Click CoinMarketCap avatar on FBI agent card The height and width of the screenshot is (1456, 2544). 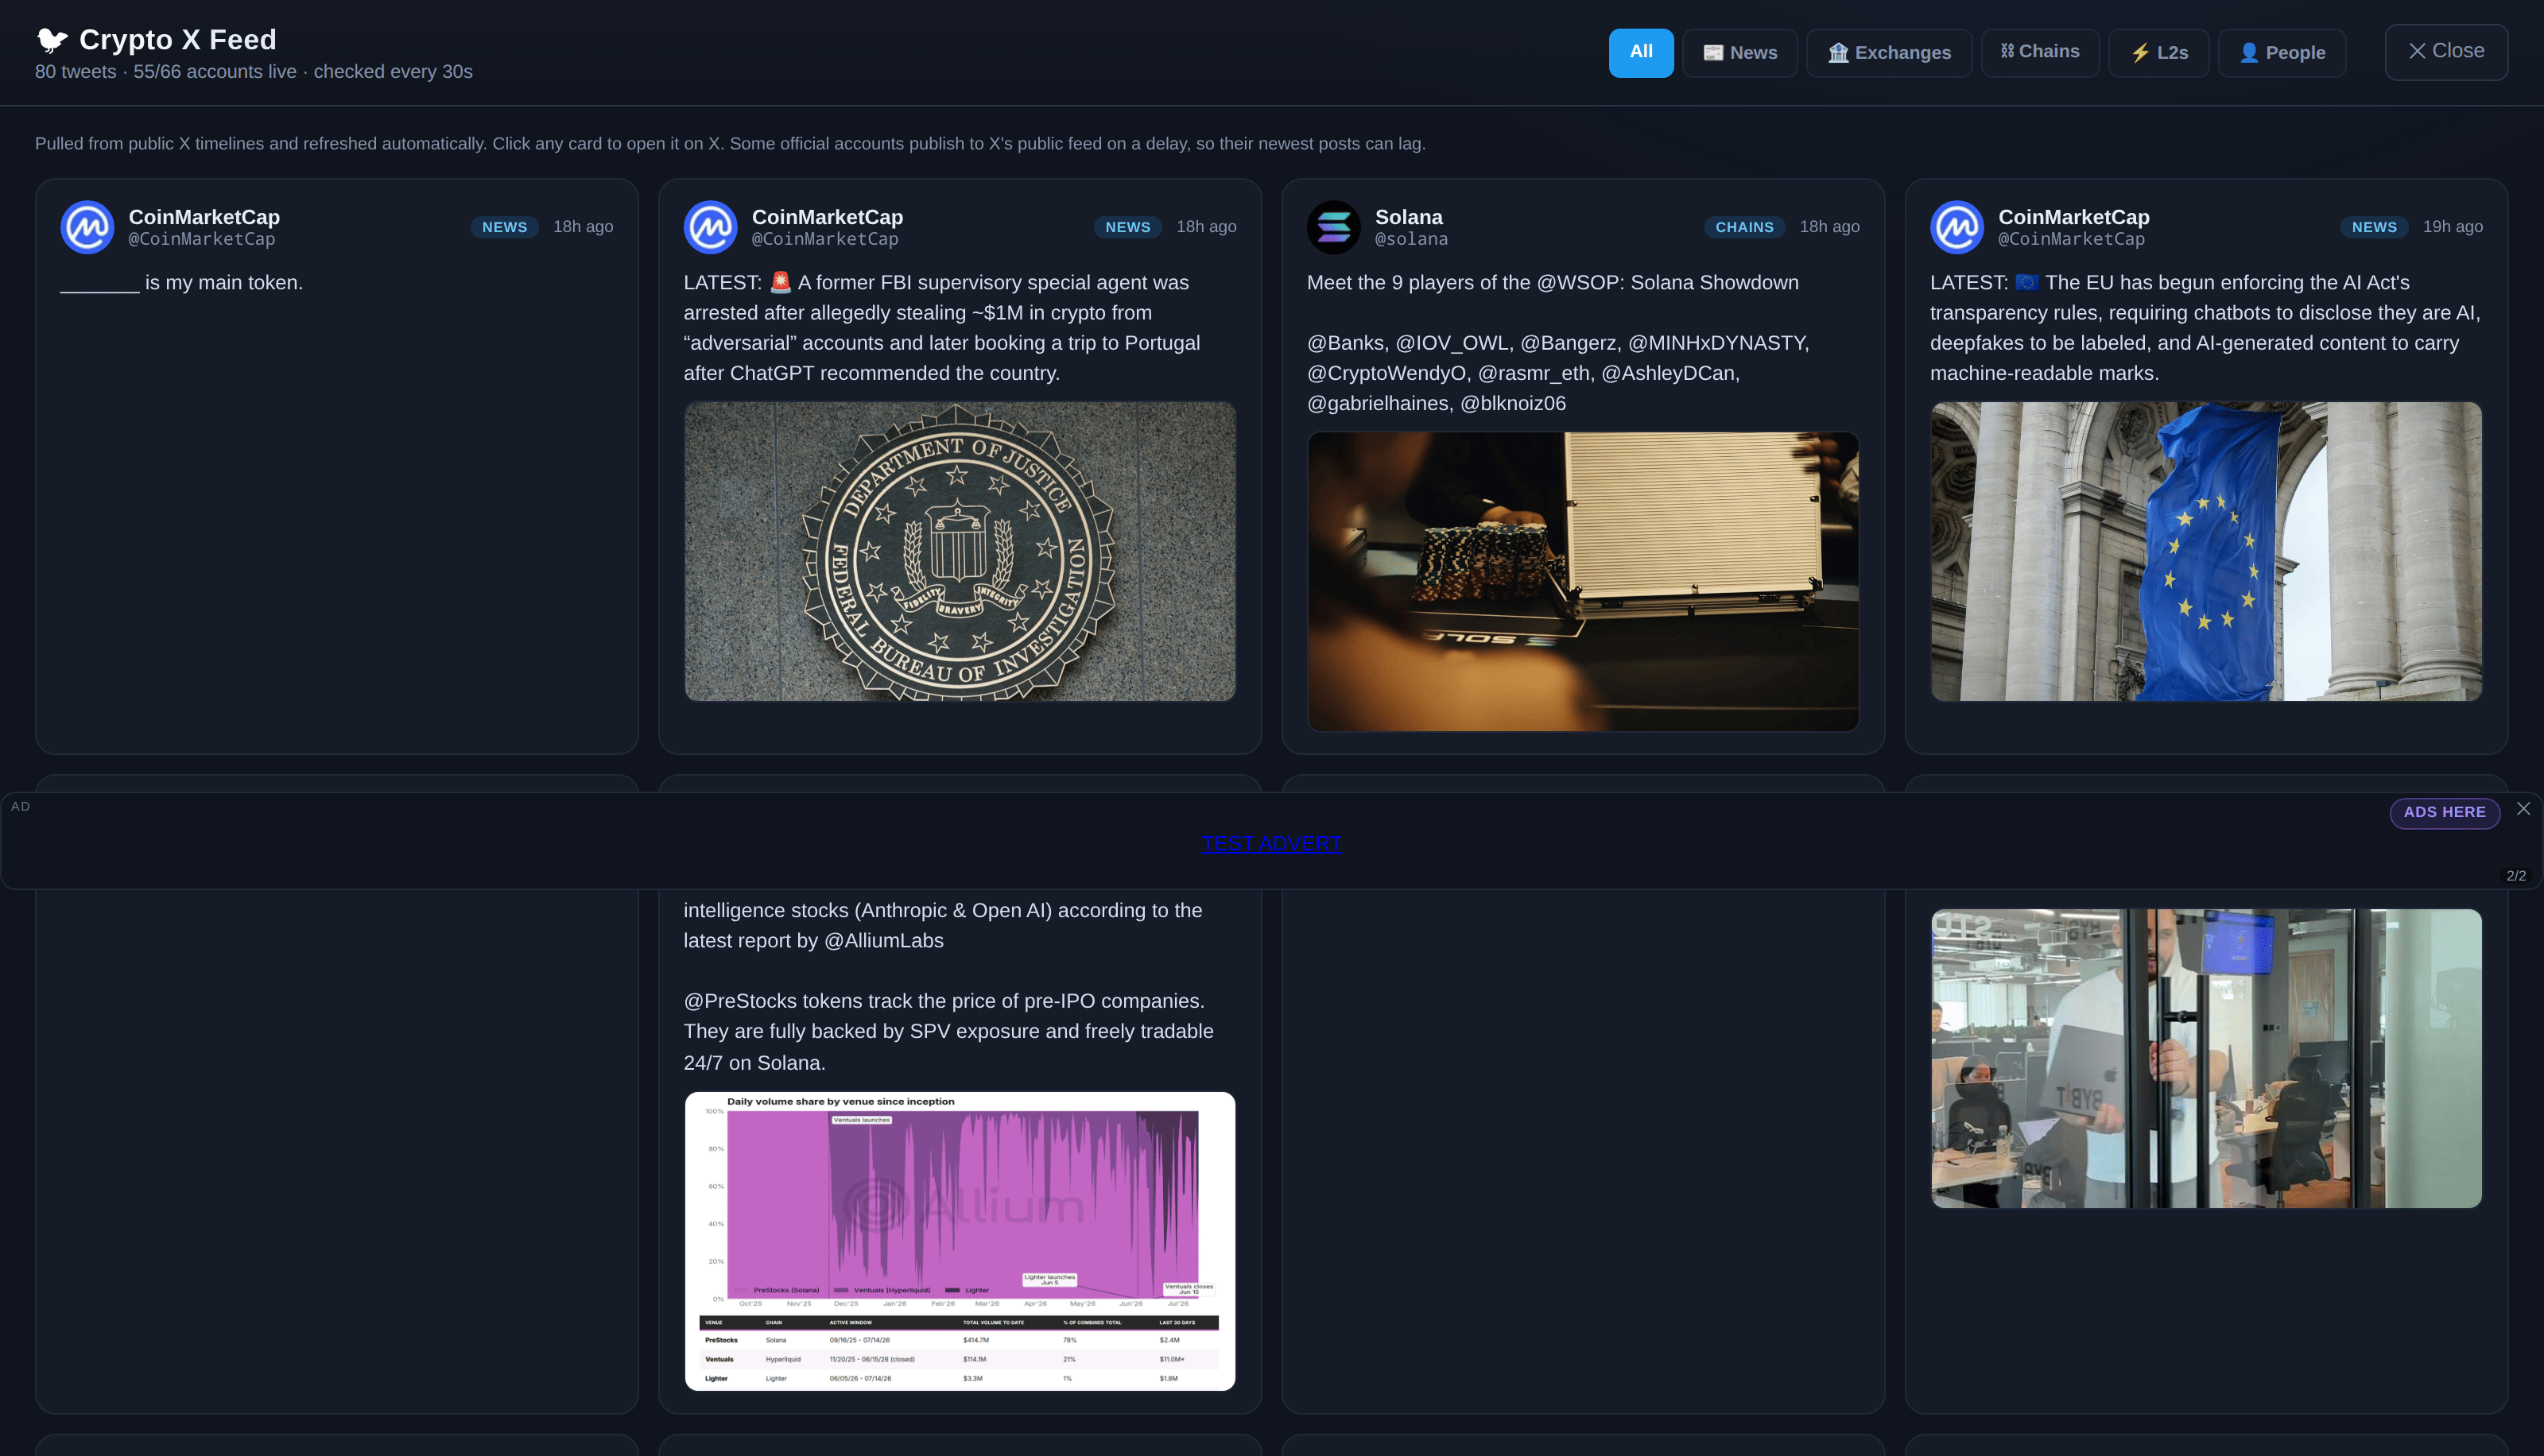pos(710,227)
